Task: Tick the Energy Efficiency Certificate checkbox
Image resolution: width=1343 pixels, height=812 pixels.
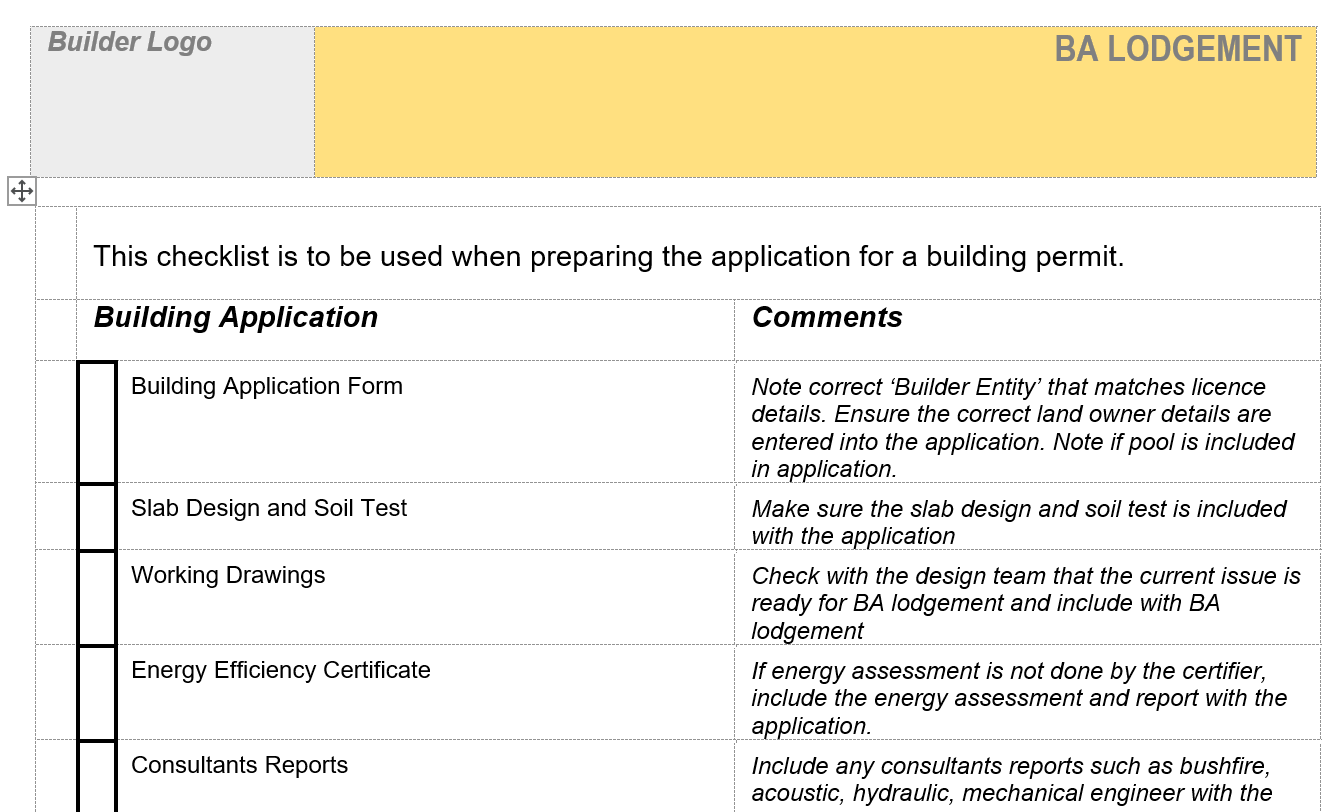Action: (97, 693)
